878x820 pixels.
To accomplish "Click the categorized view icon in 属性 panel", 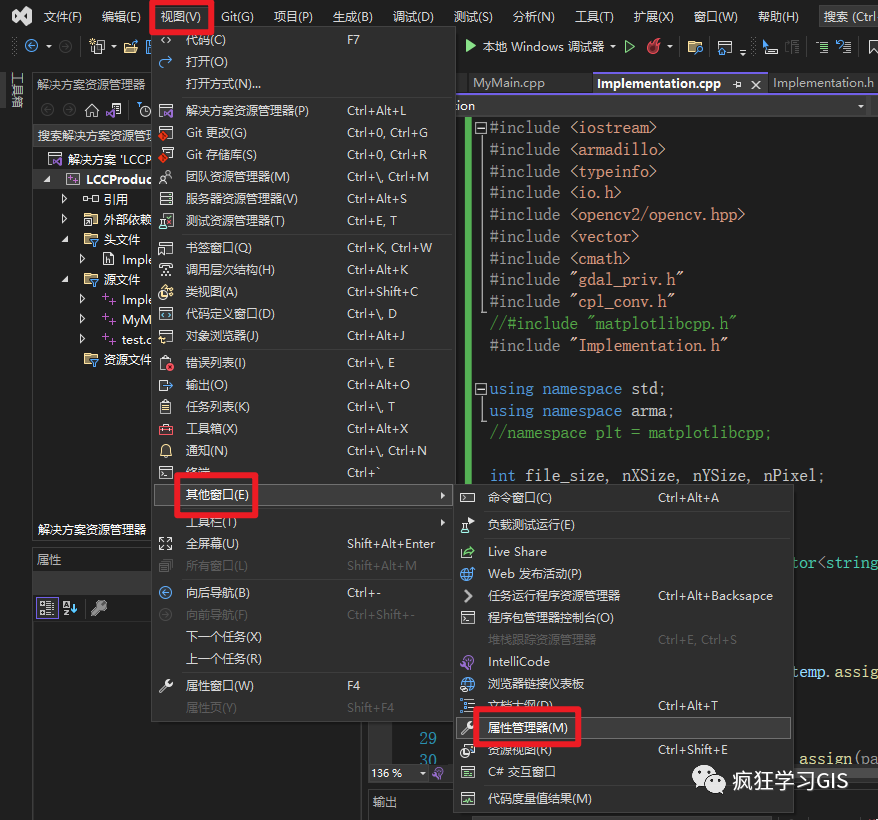I will [47, 608].
